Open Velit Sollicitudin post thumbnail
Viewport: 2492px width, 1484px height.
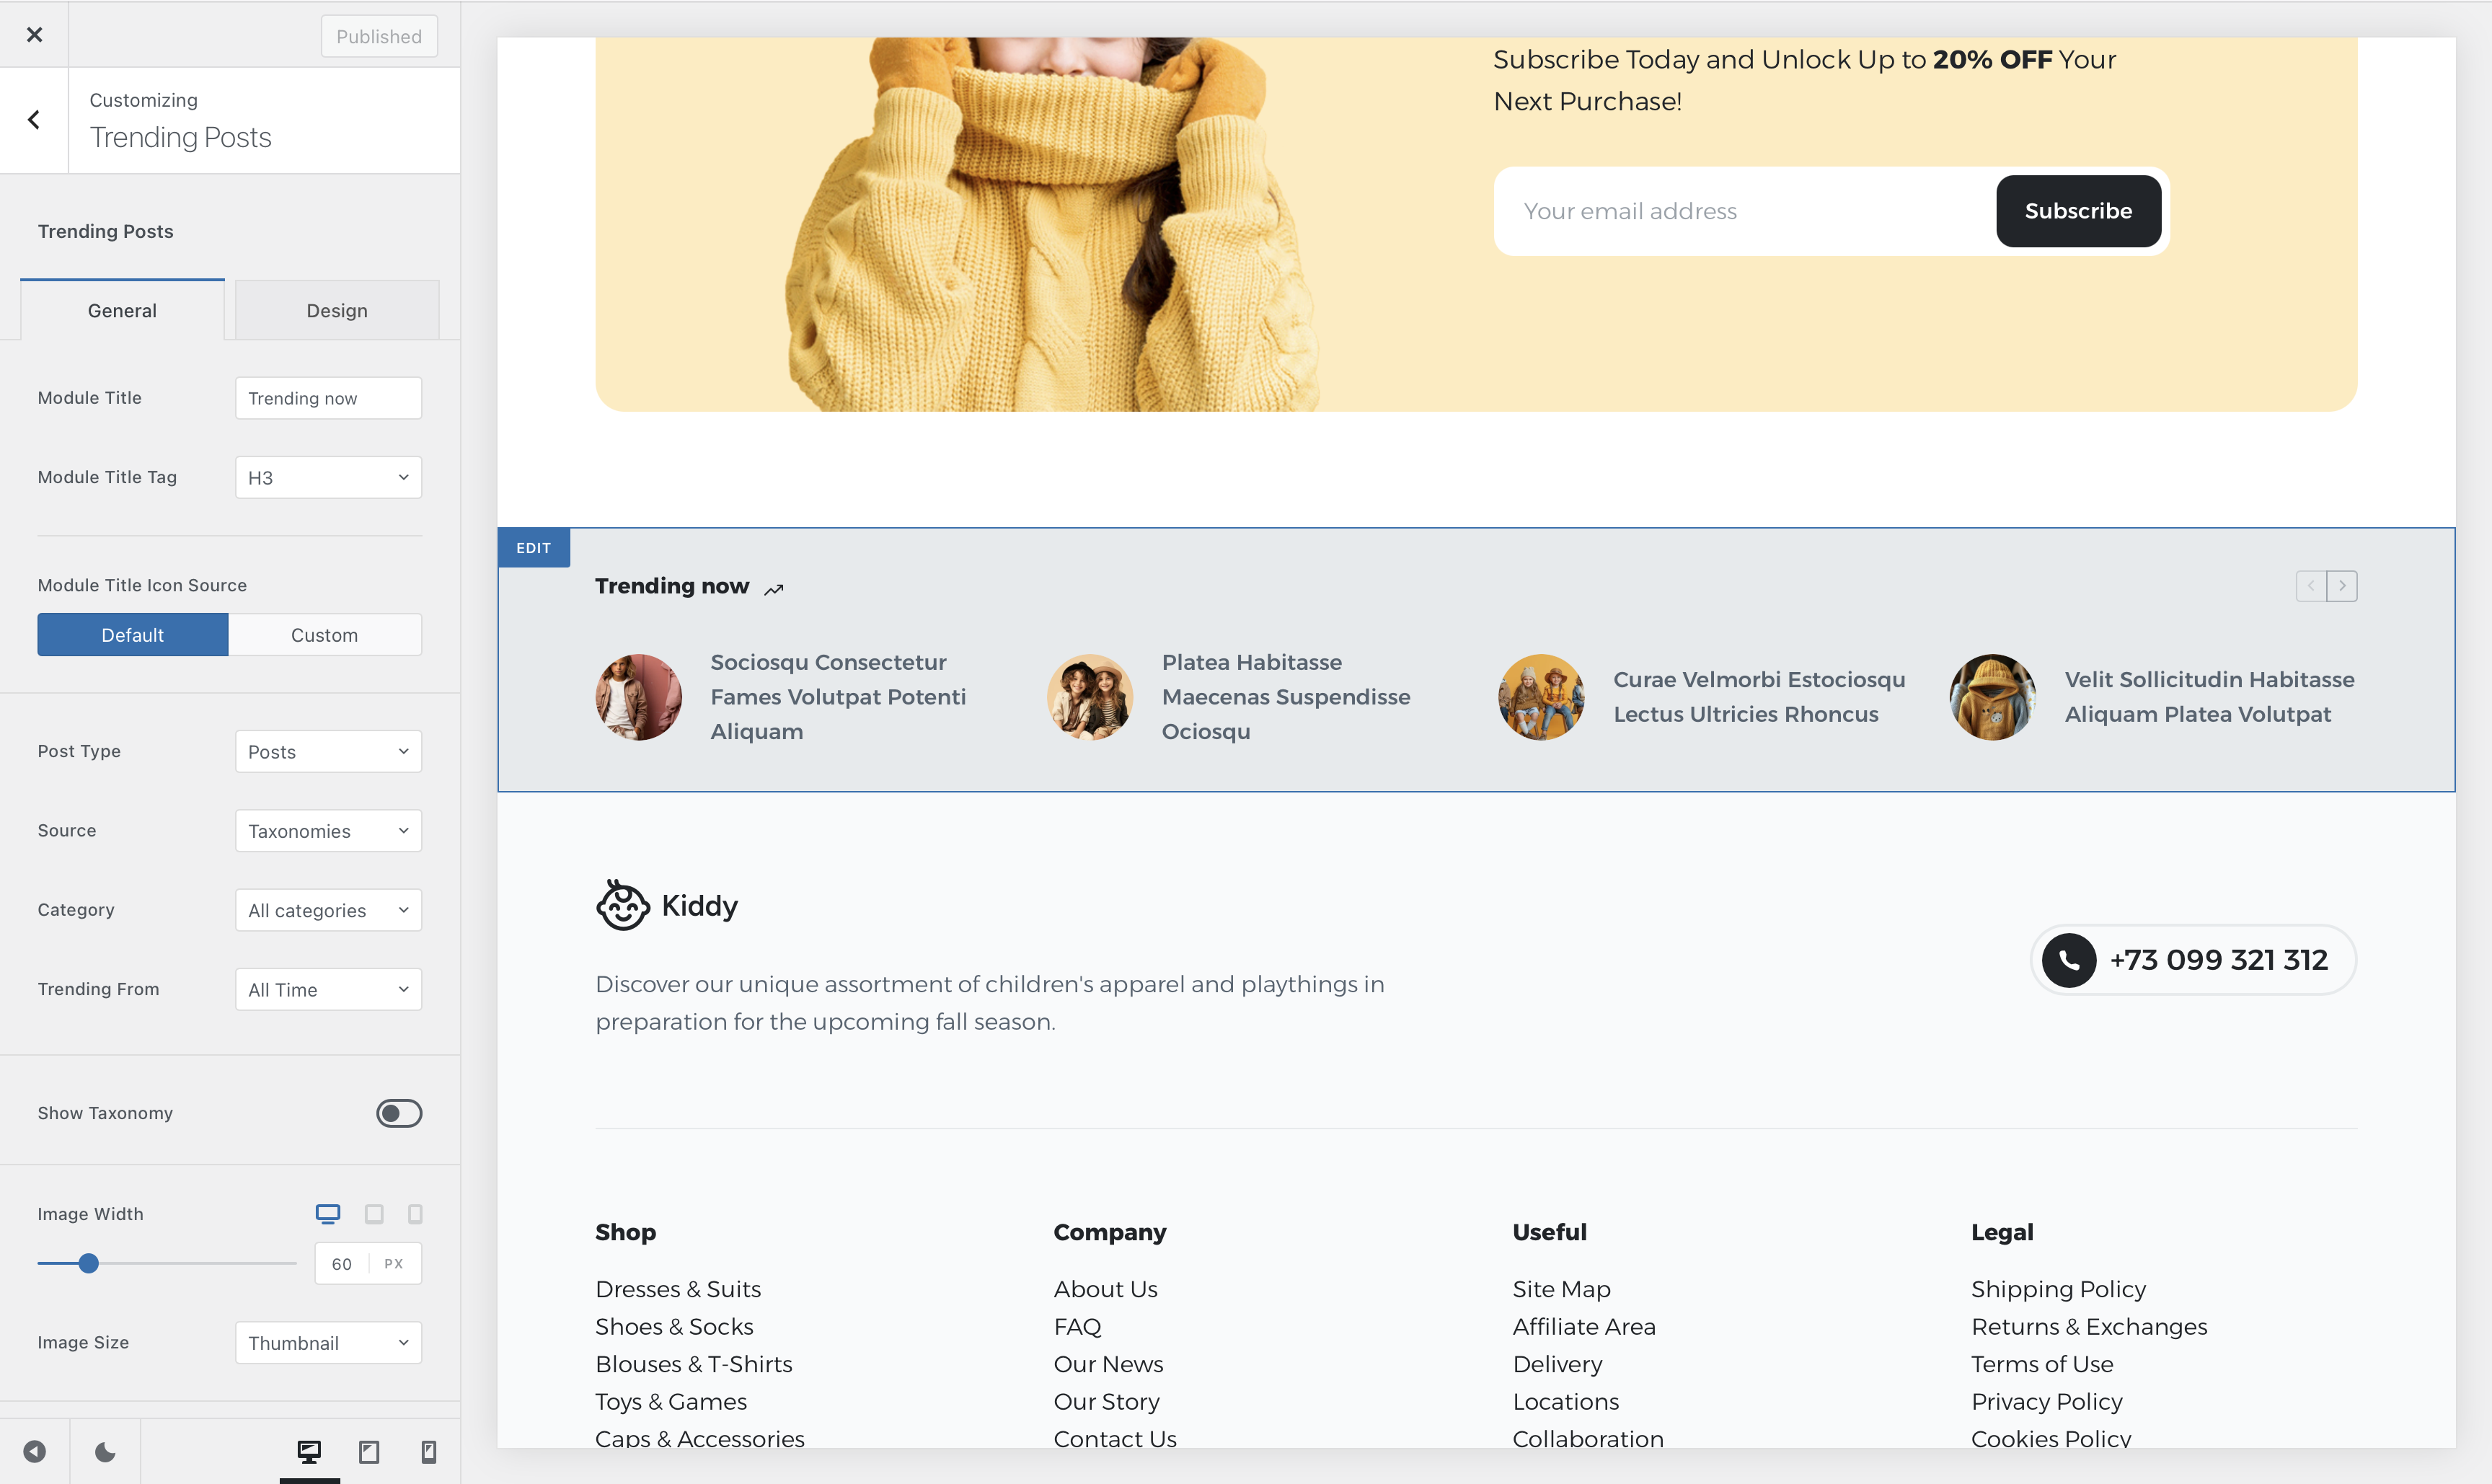pos(1993,697)
